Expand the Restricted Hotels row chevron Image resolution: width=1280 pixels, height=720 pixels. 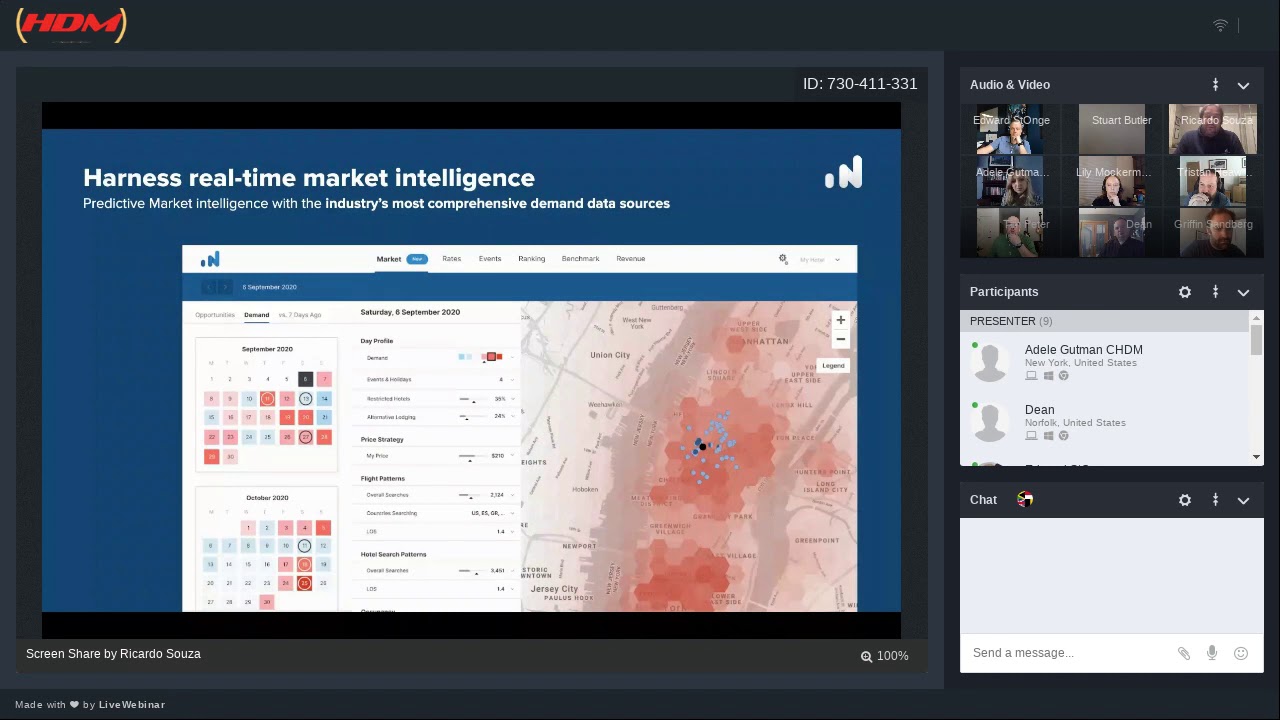(514, 399)
